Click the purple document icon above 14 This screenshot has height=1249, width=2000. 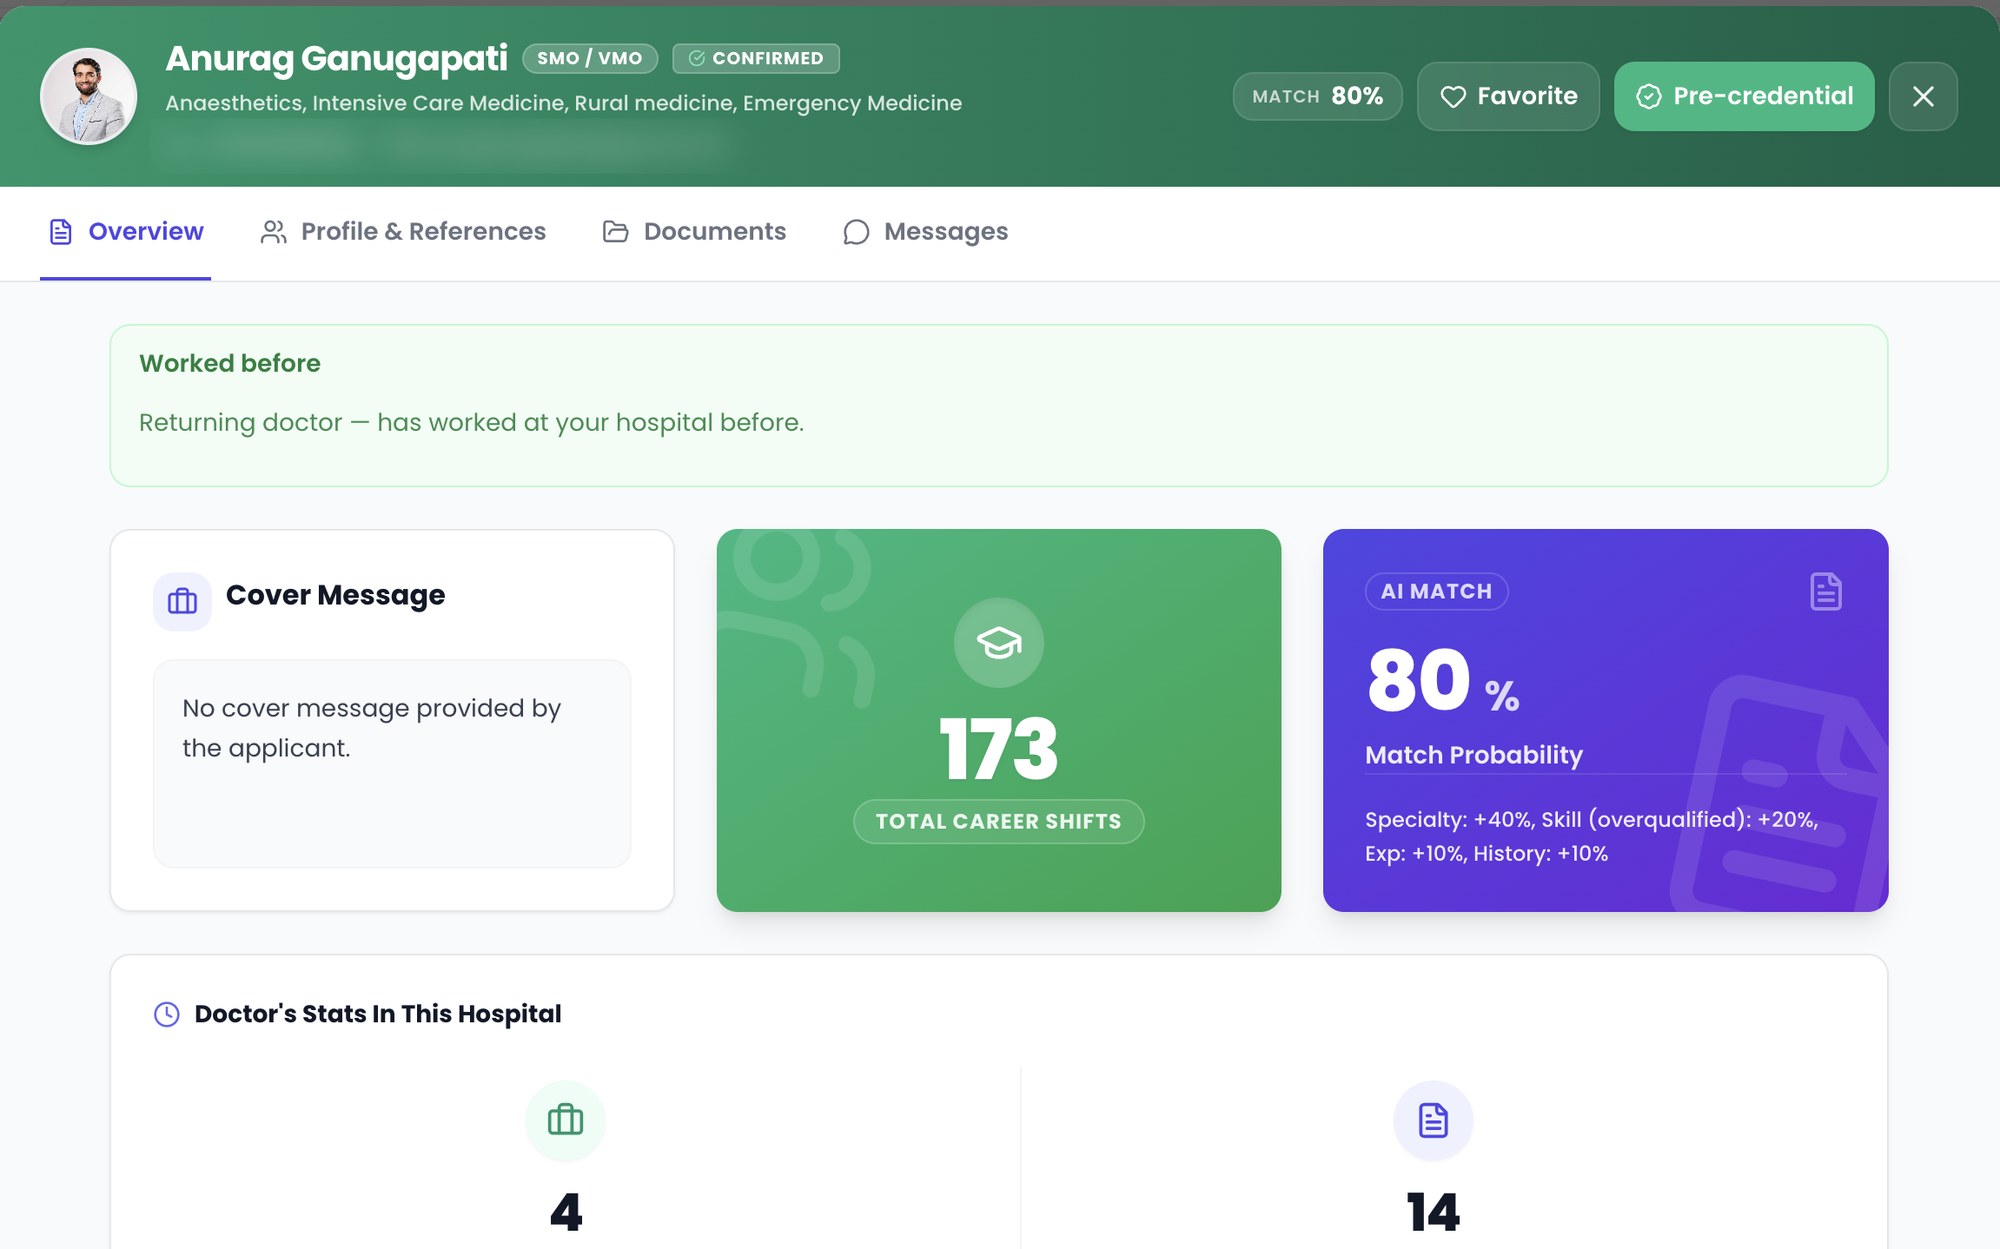[1433, 1120]
